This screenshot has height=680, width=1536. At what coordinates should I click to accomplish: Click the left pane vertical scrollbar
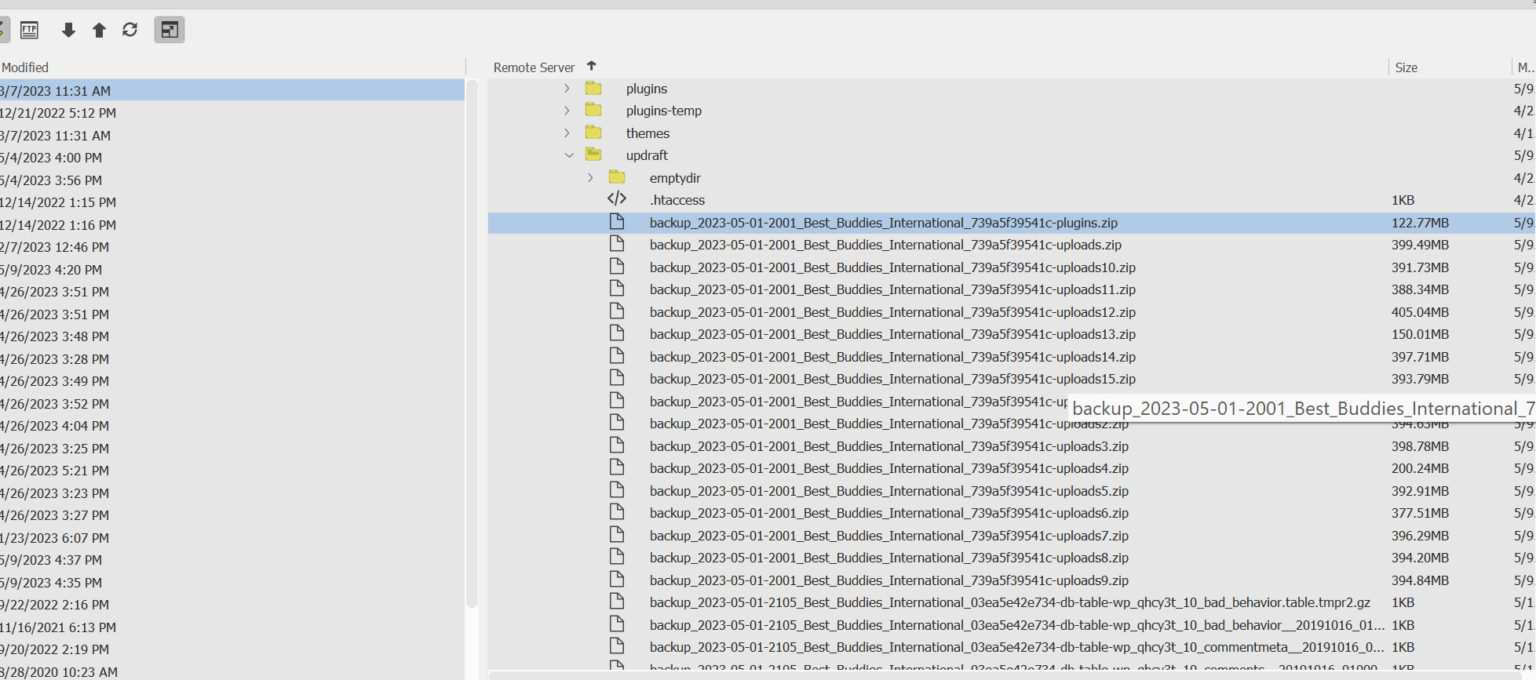pyautogui.click(x=473, y=340)
